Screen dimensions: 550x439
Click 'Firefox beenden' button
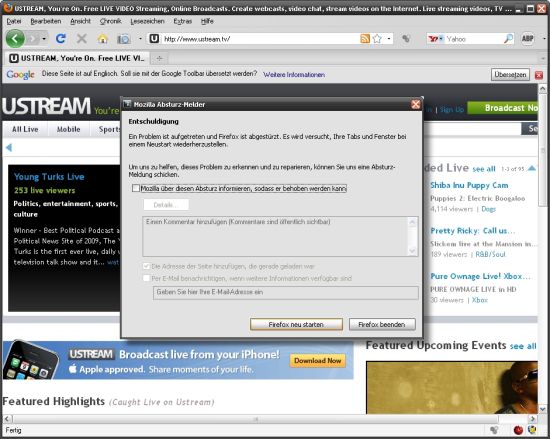tap(382, 324)
